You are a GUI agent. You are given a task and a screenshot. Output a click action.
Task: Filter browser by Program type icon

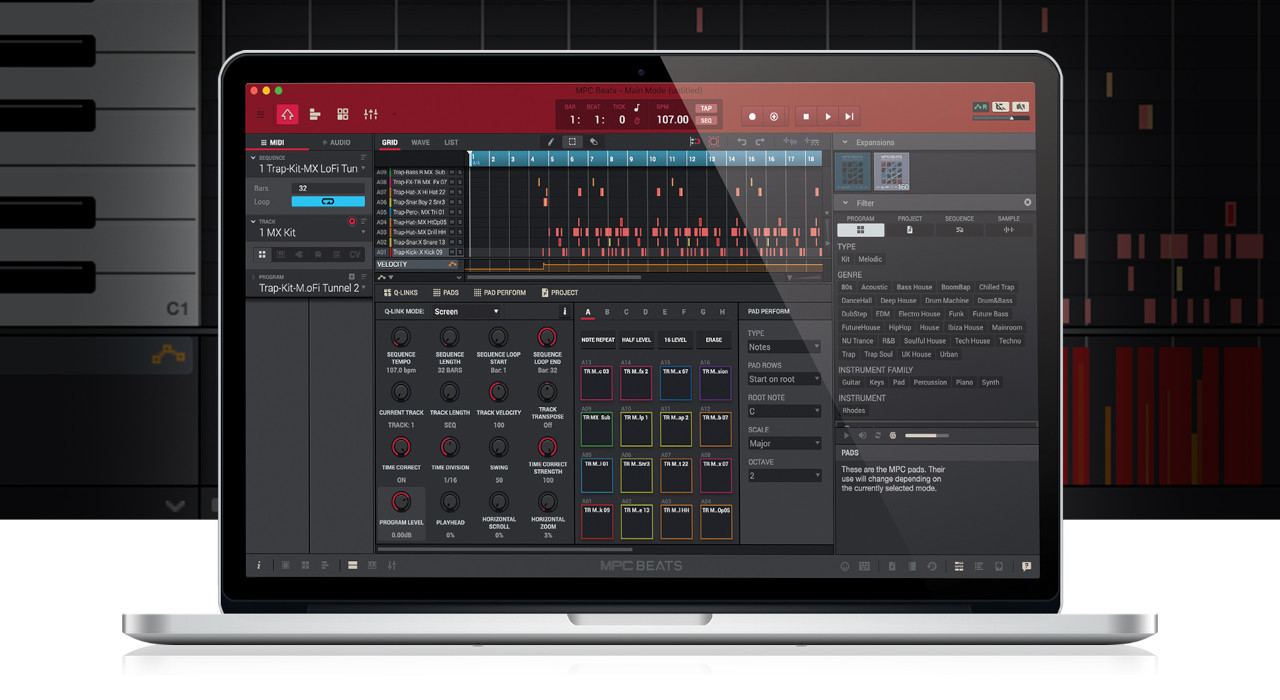click(x=860, y=230)
